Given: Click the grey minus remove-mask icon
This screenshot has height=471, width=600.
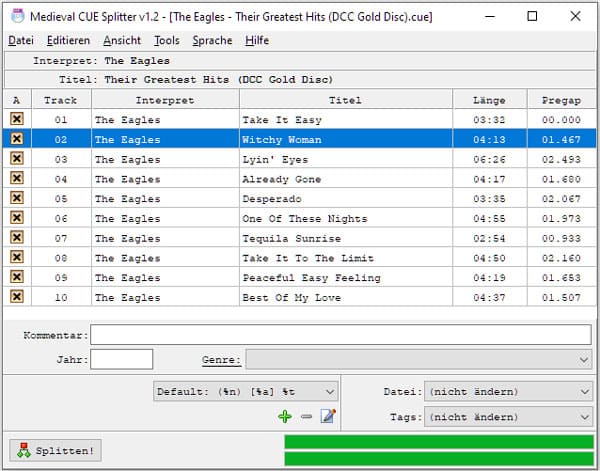Looking at the screenshot, I should point(307,416).
